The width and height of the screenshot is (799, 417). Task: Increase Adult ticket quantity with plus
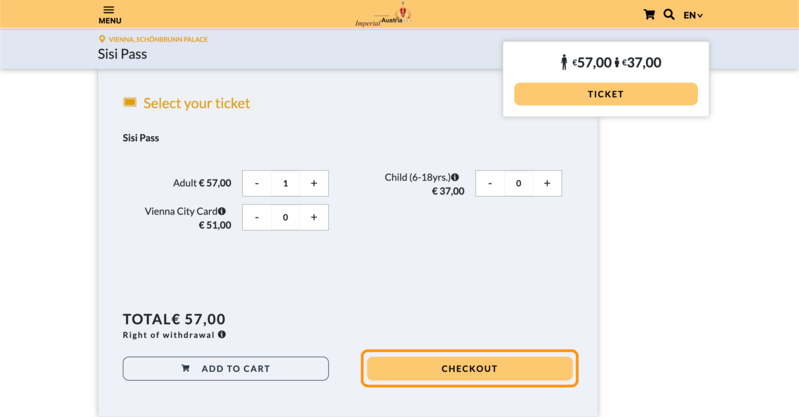(x=314, y=183)
